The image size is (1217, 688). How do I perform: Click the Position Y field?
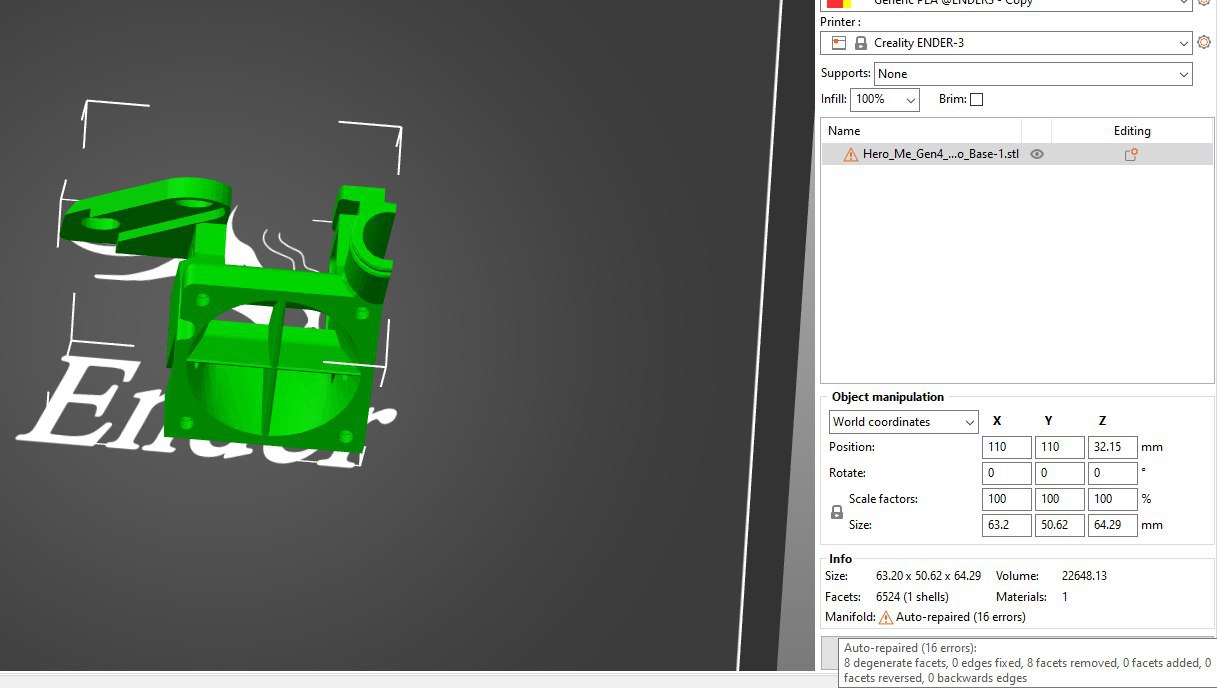pos(1059,447)
